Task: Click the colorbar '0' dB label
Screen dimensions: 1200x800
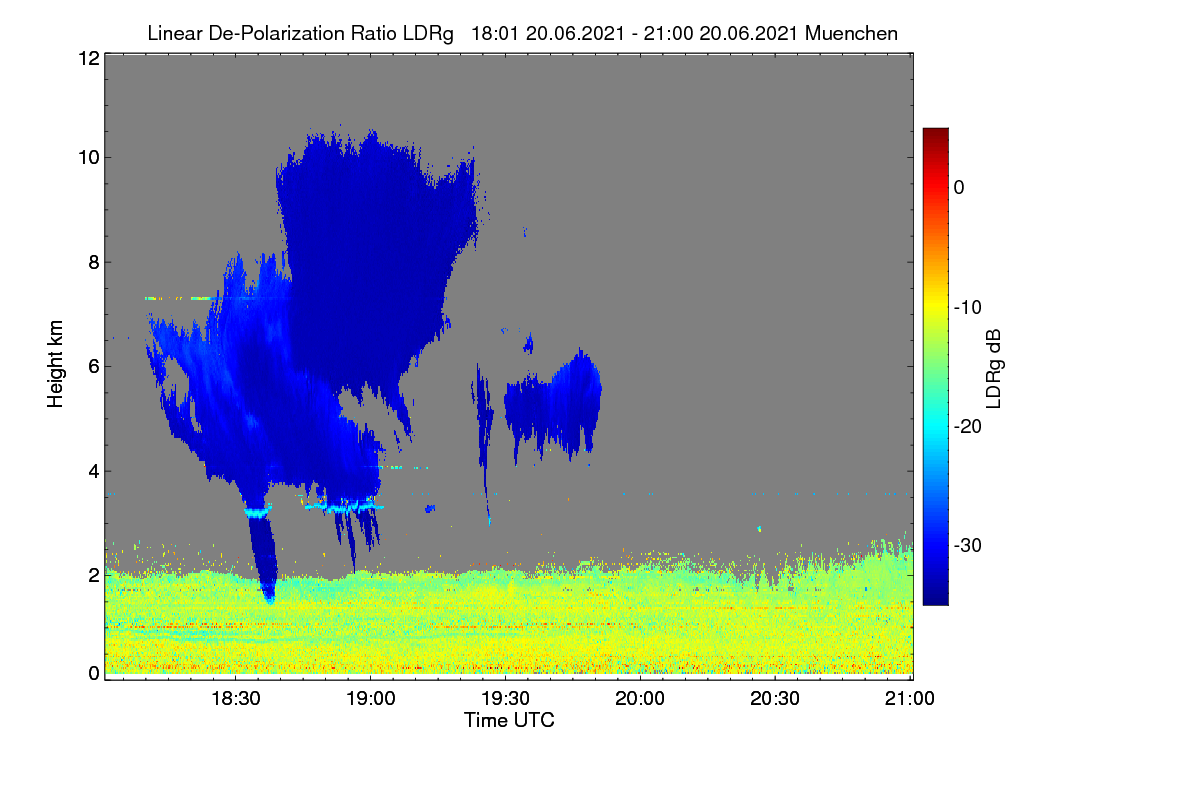Action: click(959, 188)
